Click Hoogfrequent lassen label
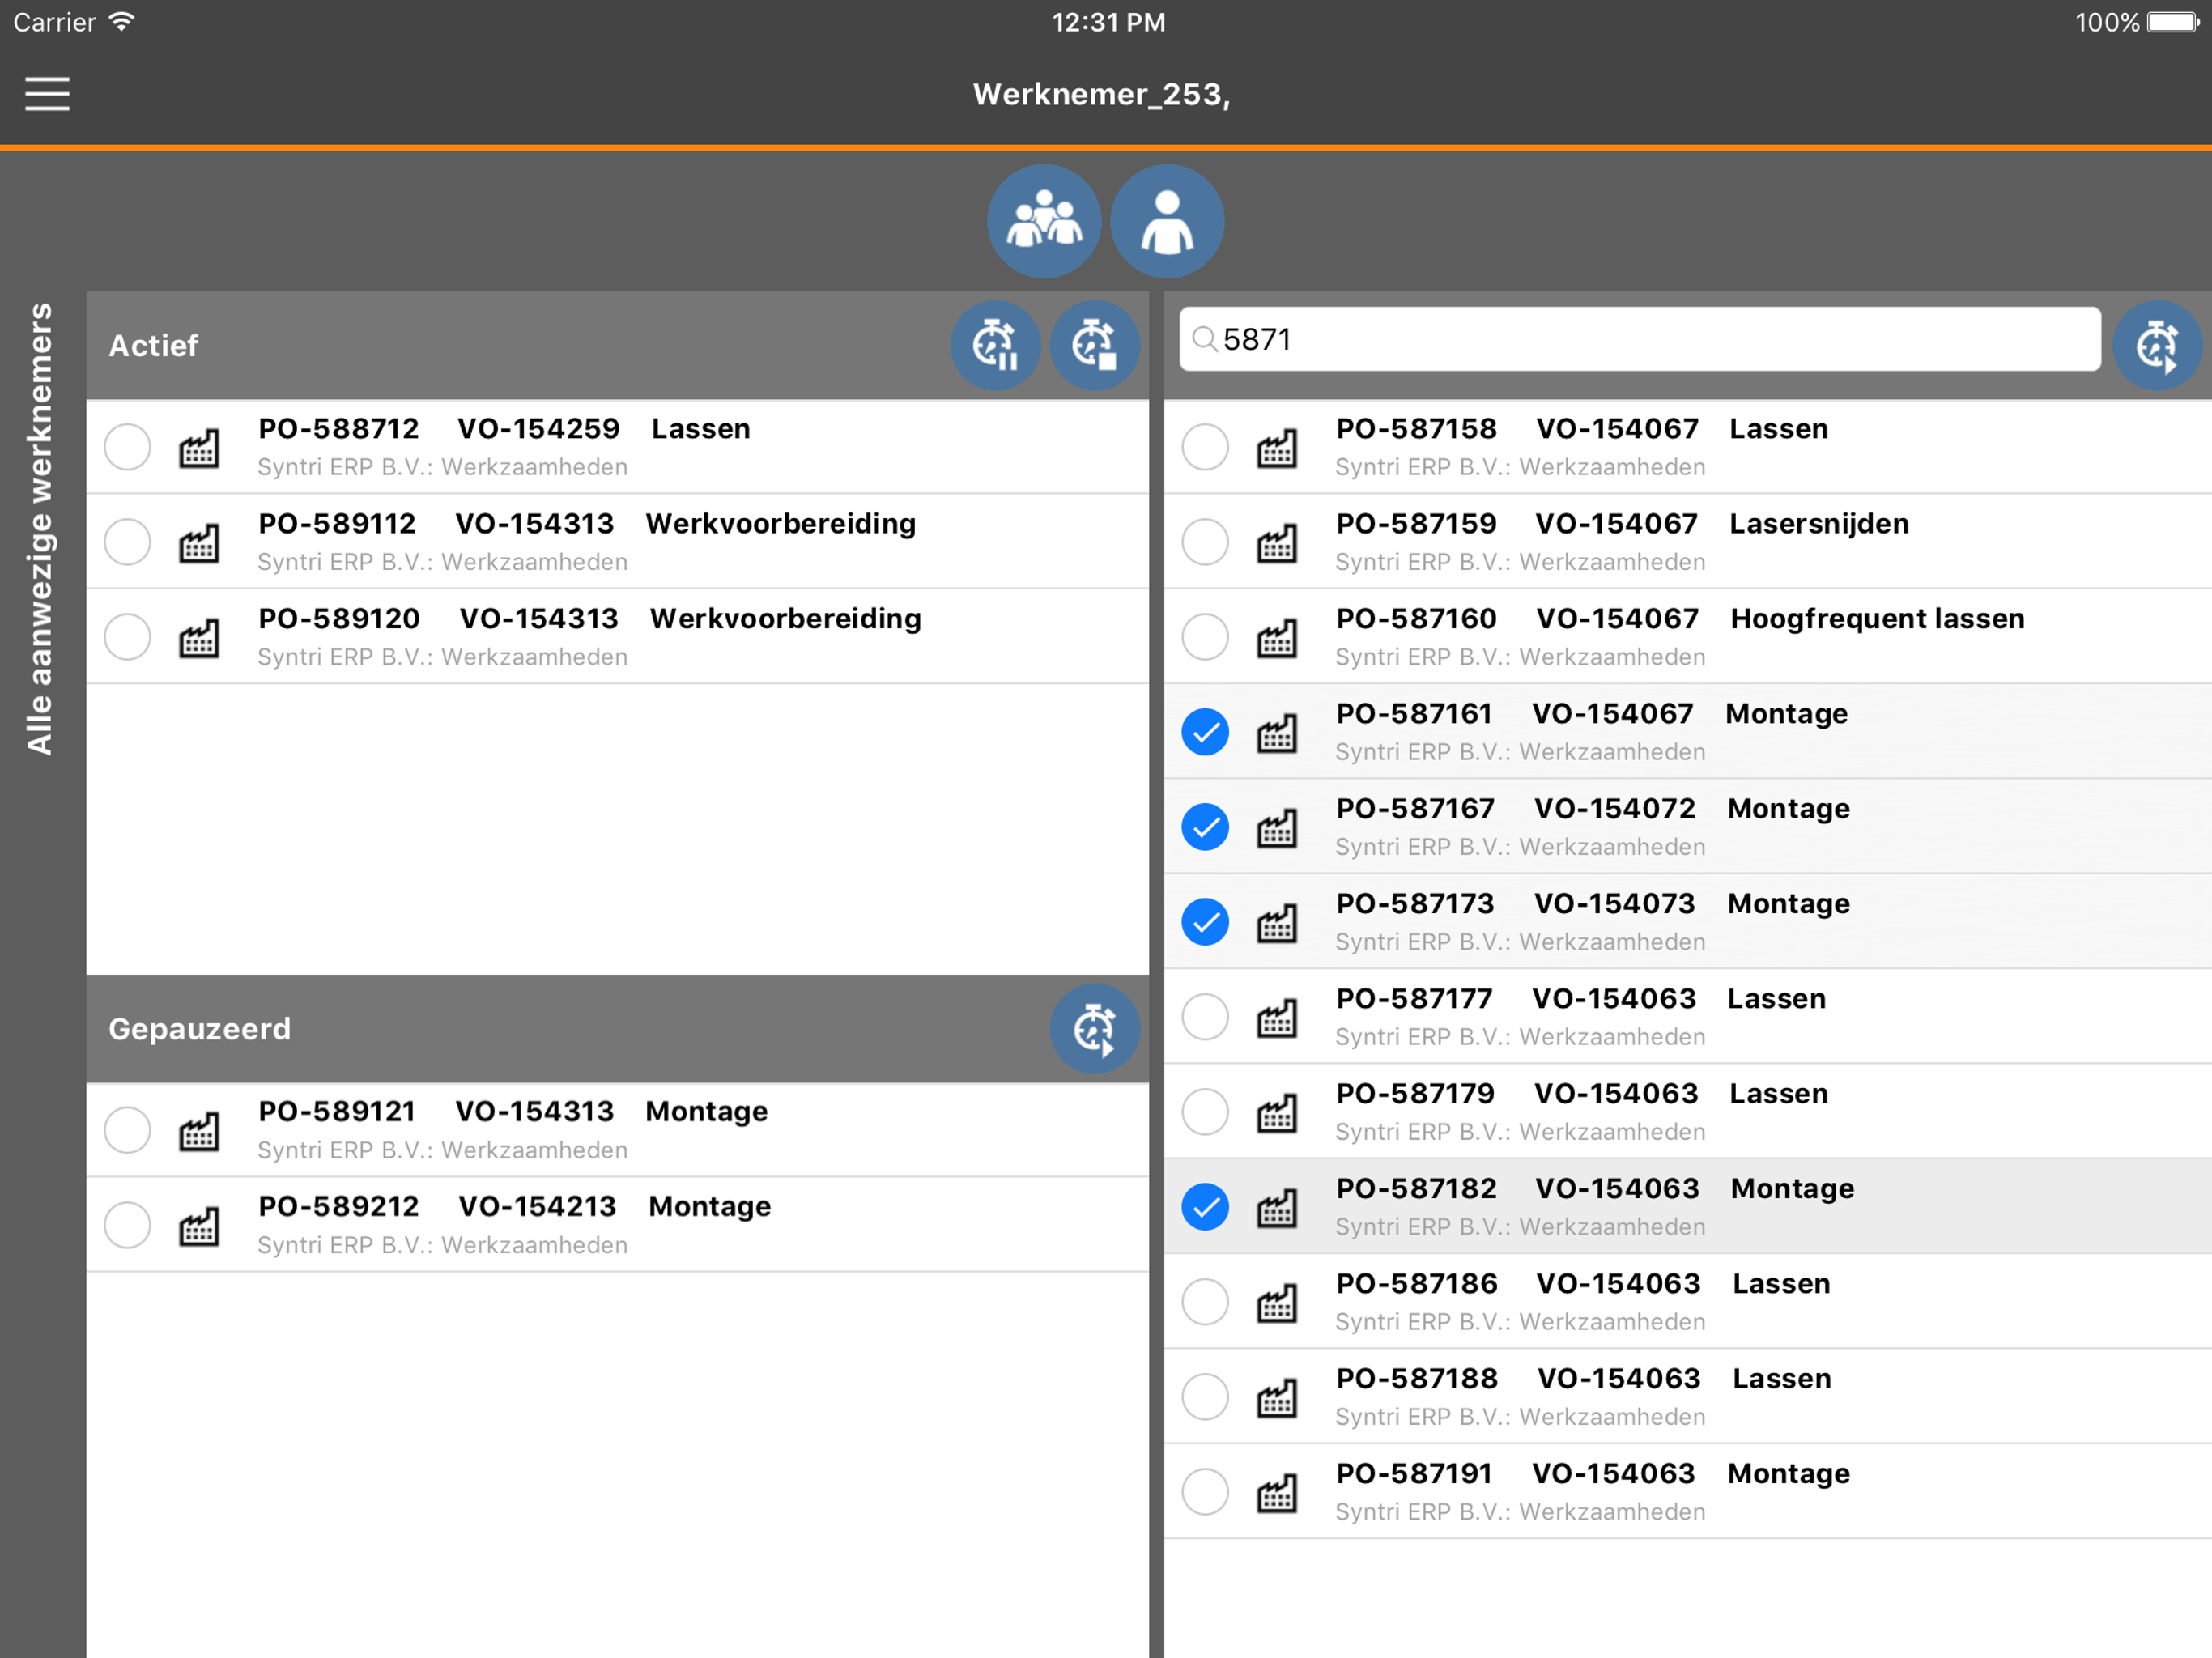2212x1658 pixels. pos(1877,619)
